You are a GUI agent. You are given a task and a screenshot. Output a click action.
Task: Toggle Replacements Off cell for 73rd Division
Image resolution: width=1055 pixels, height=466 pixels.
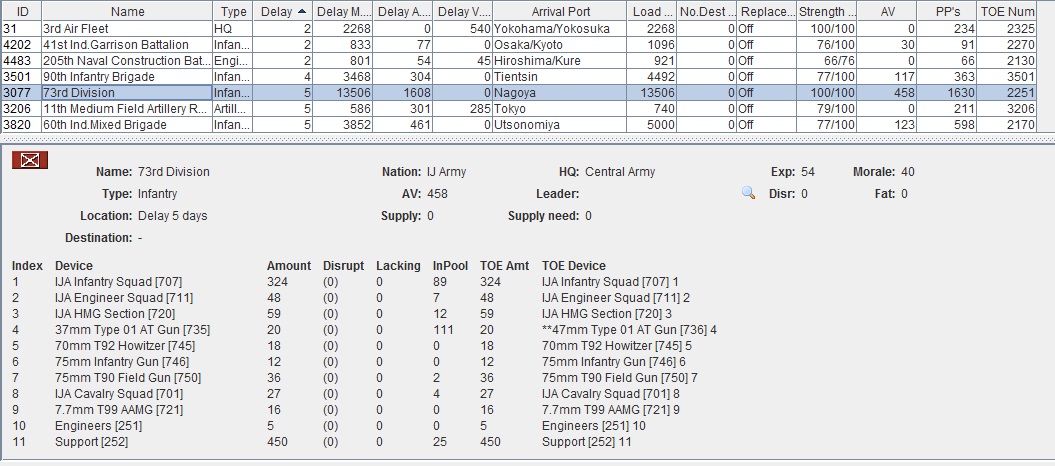[x=764, y=93]
